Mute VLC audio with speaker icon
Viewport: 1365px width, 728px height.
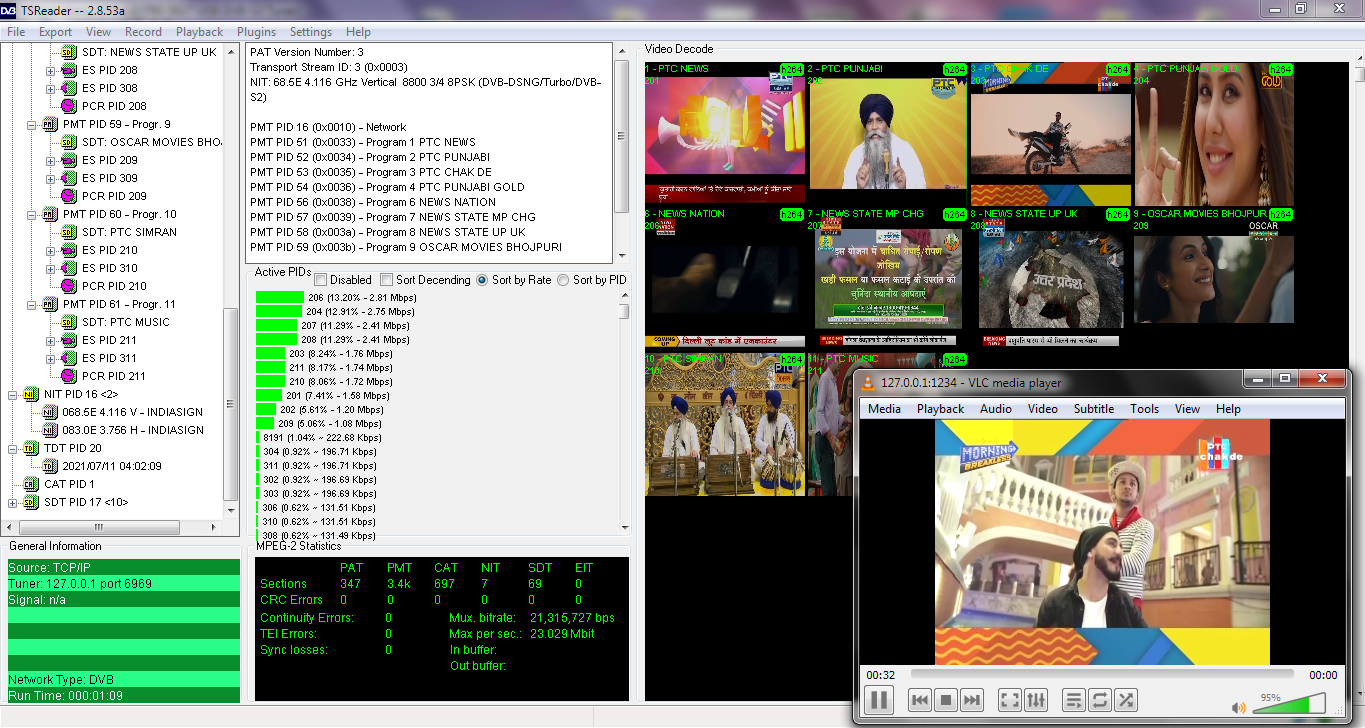pyautogui.click(x=1239, y=707)
